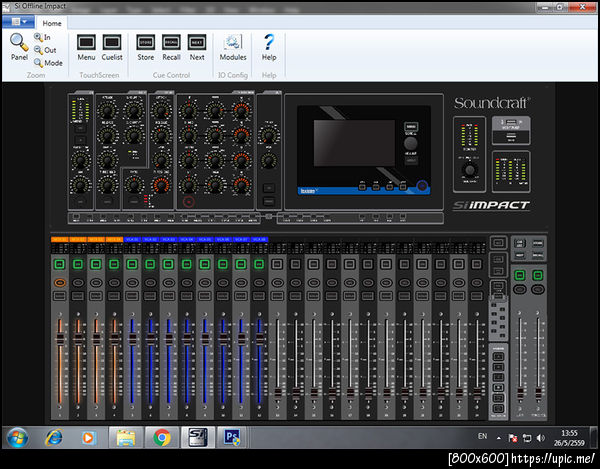The image size is (600, 469).
Task: Click the Zoom In icon
Action: tap(39, 37)
